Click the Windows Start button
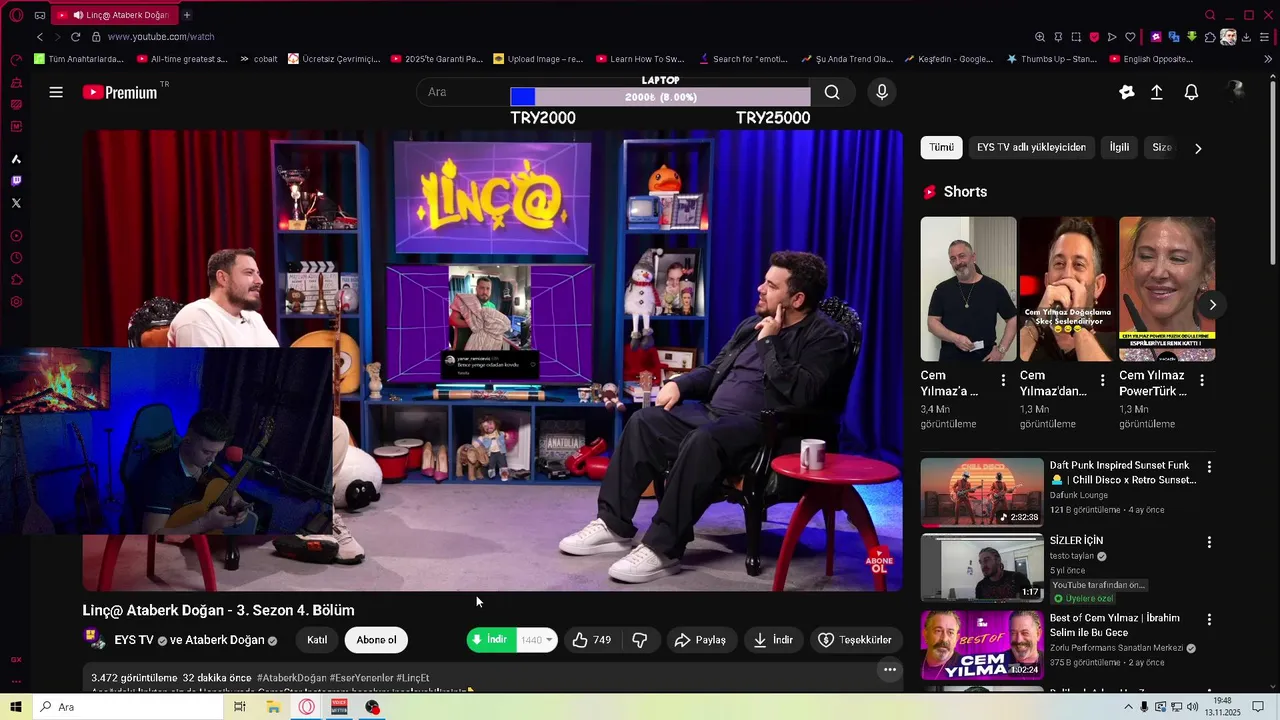This screenshot has width=1280, height=720. point(16,707)
